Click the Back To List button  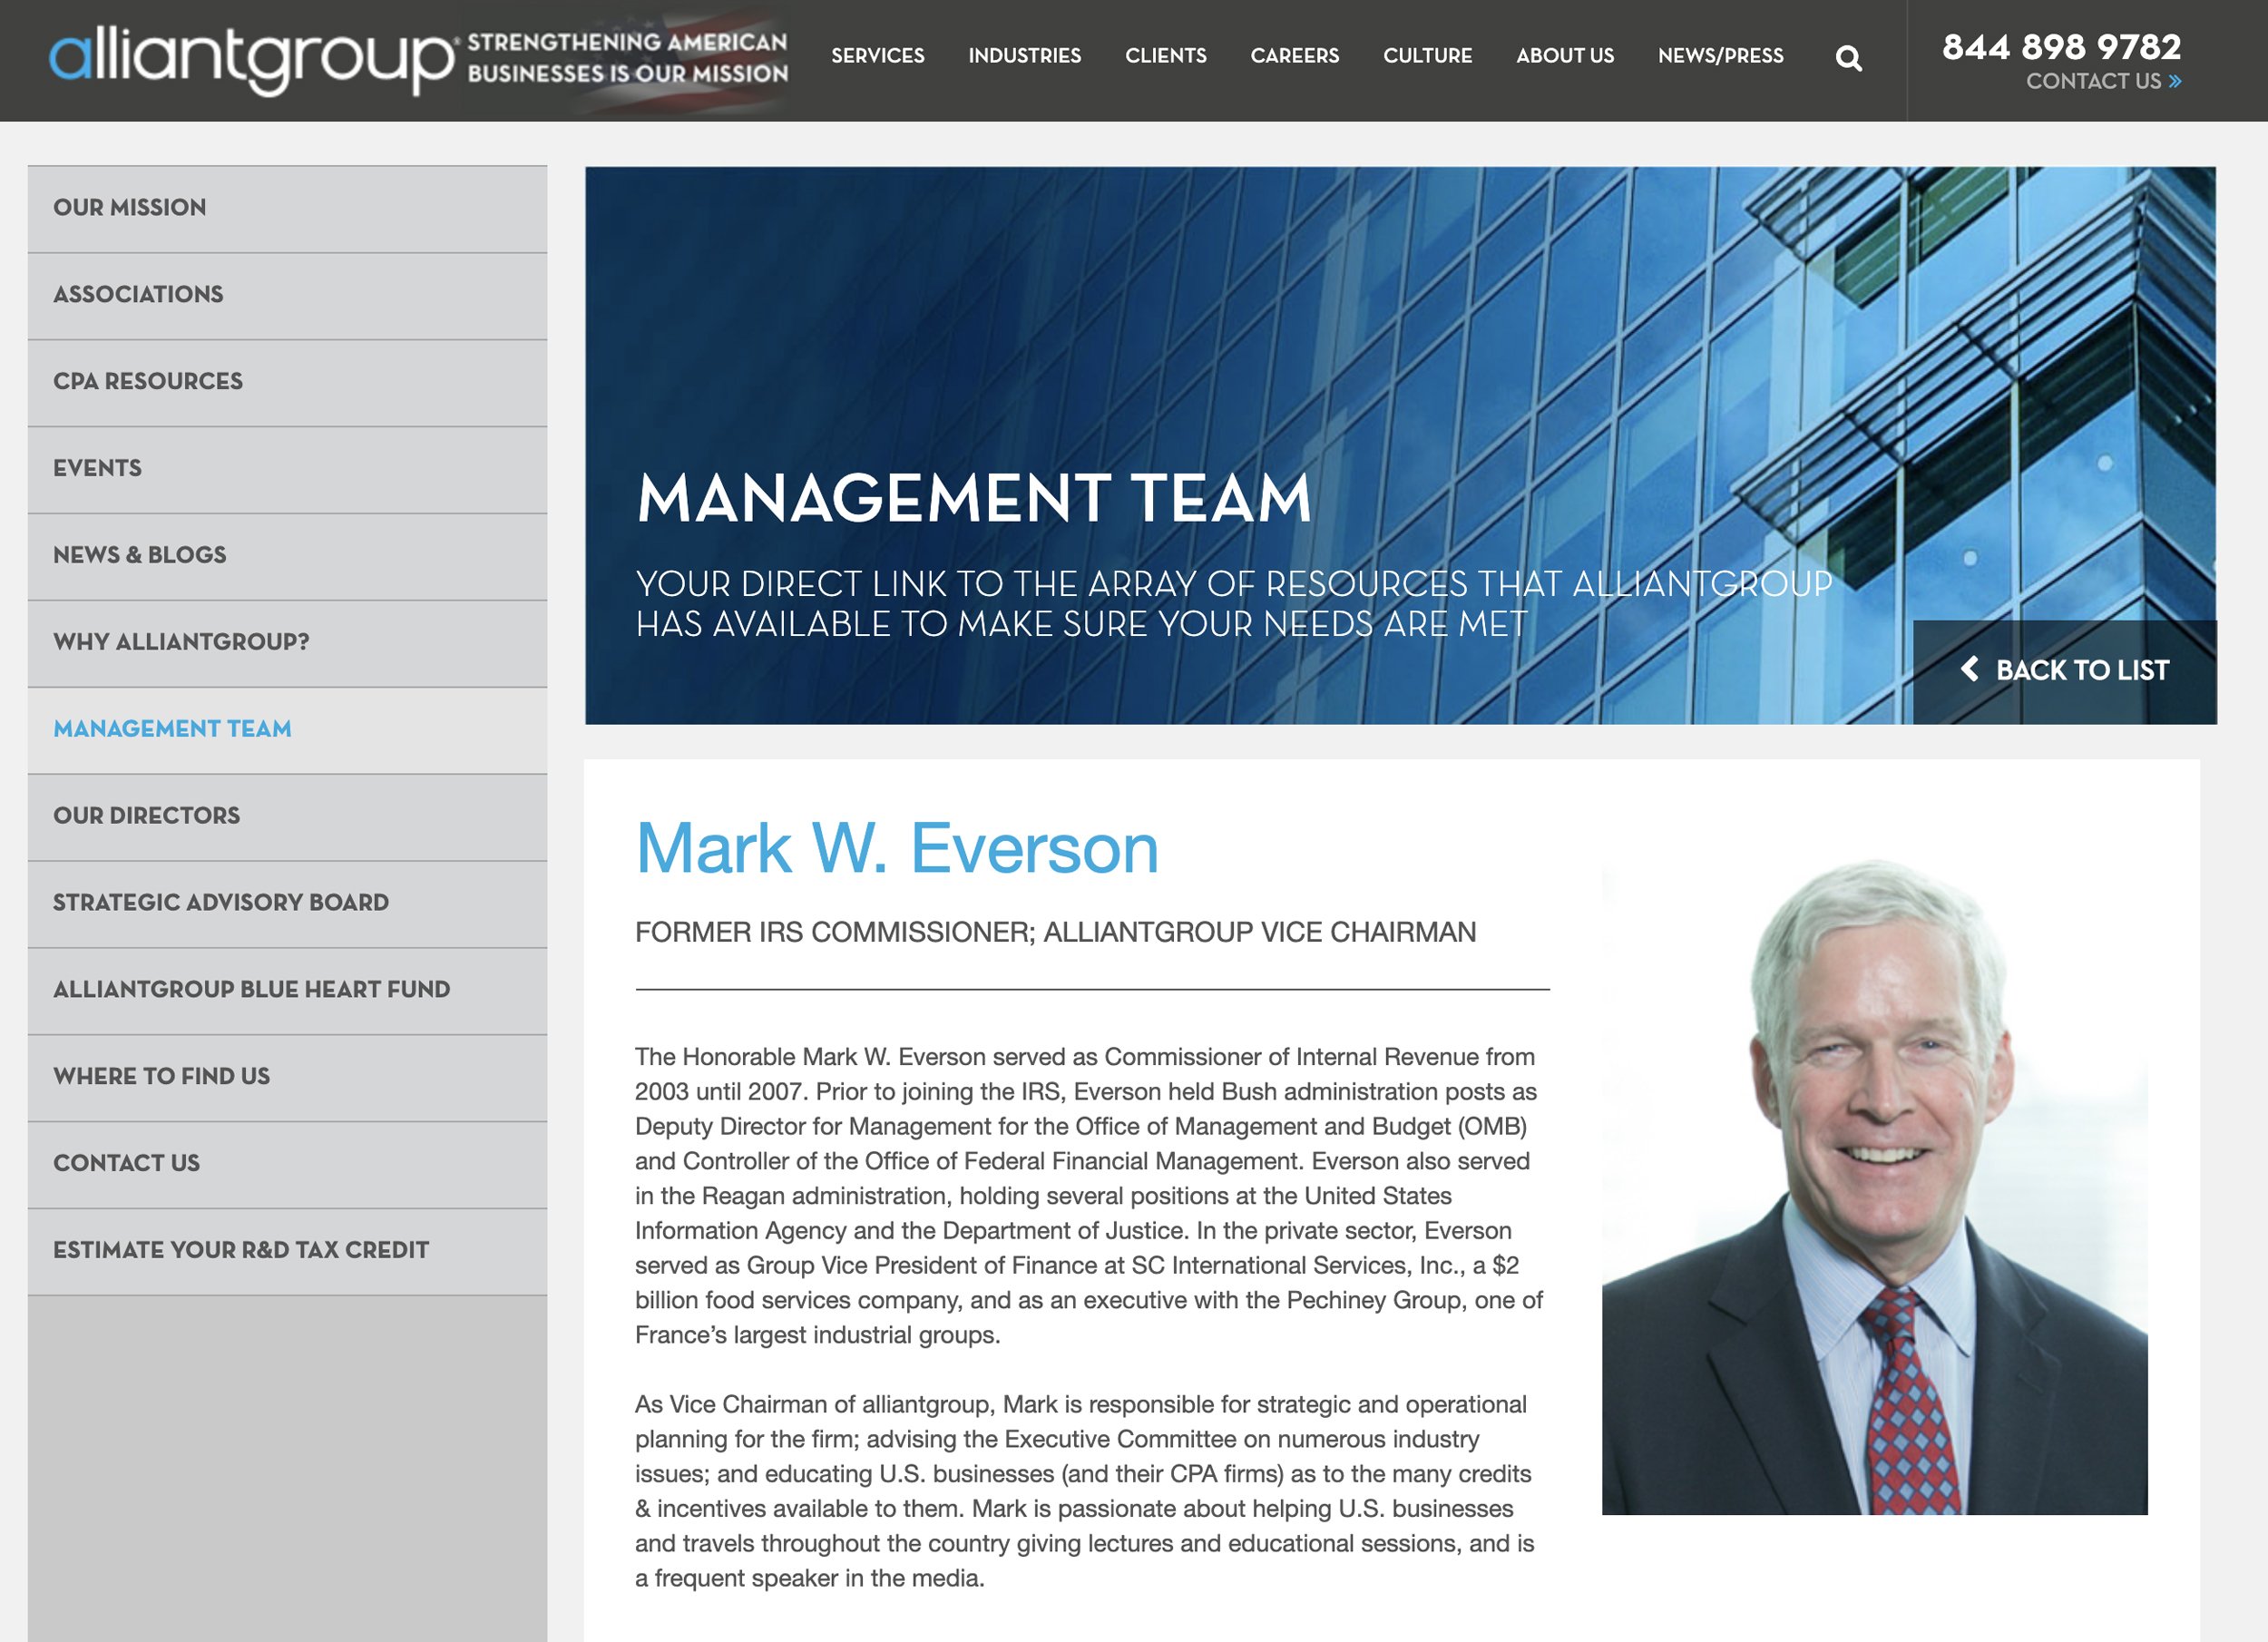click(x=2064, y=671)
